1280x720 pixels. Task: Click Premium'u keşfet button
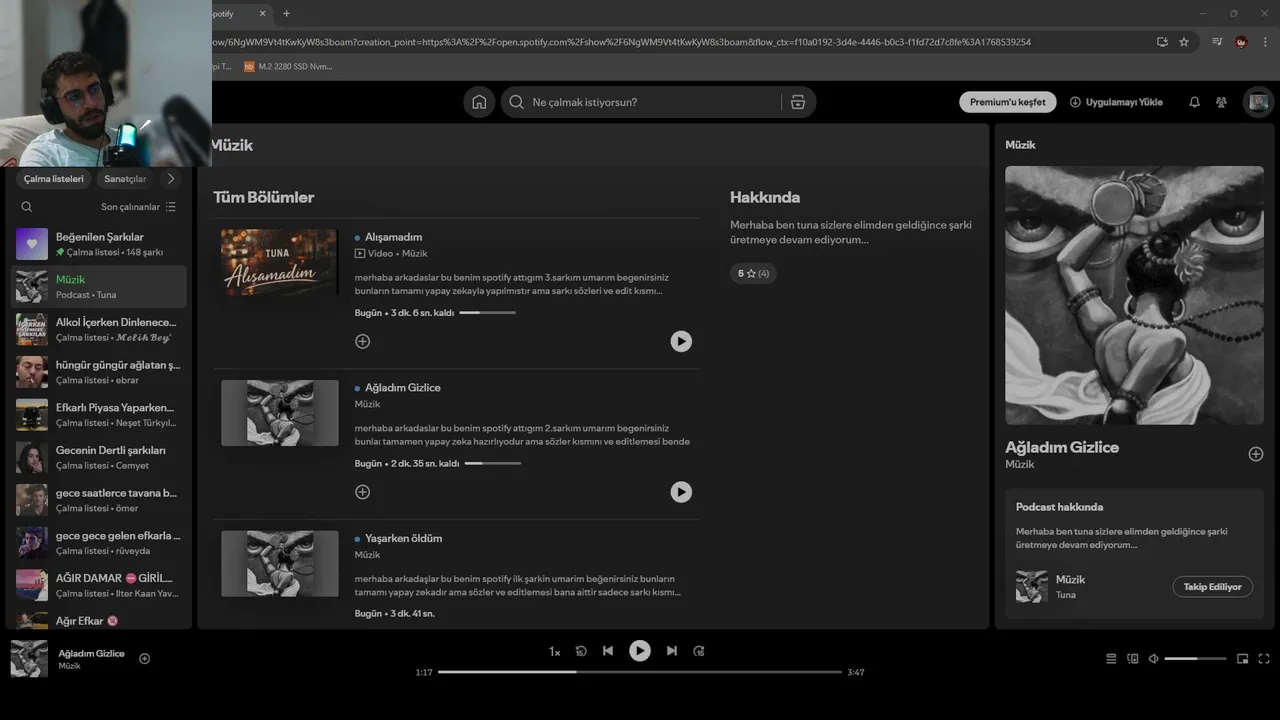tap(1007, 102)
